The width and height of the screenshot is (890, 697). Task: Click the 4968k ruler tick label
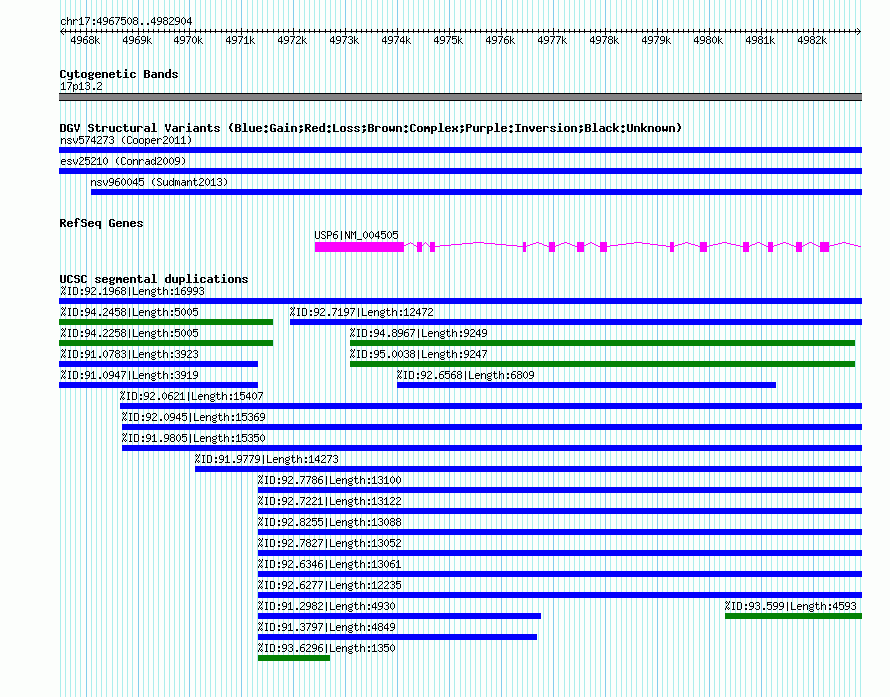pyautogui.click(x=85, y=40)
